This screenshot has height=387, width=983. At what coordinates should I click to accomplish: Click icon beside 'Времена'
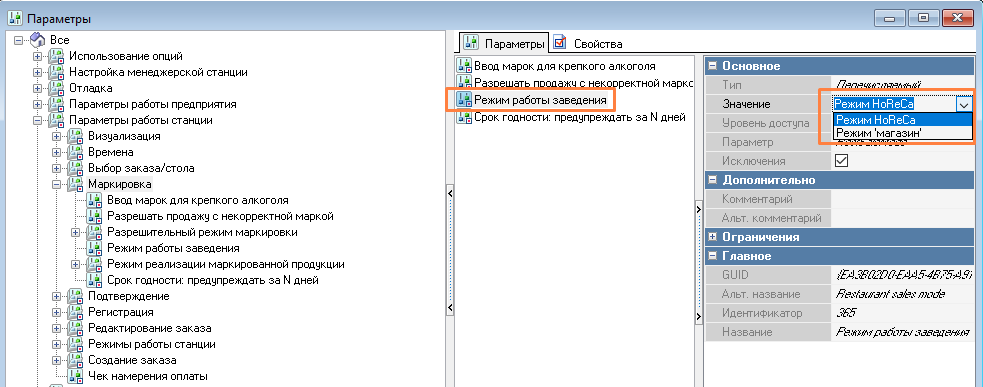pos(76,152)
